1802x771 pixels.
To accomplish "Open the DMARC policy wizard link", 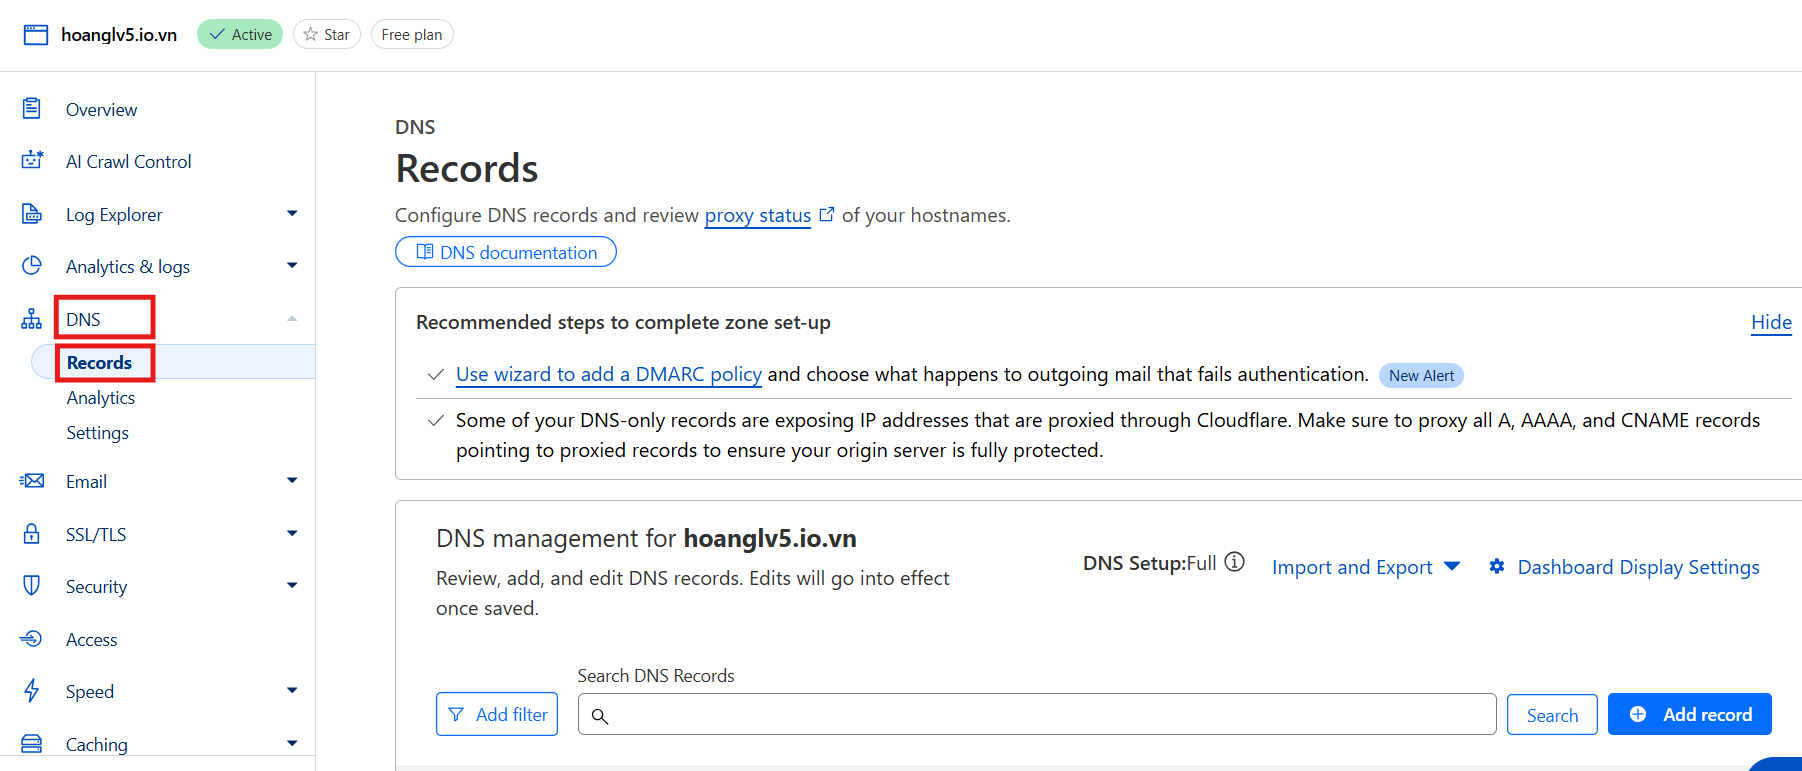I will 608,374.
